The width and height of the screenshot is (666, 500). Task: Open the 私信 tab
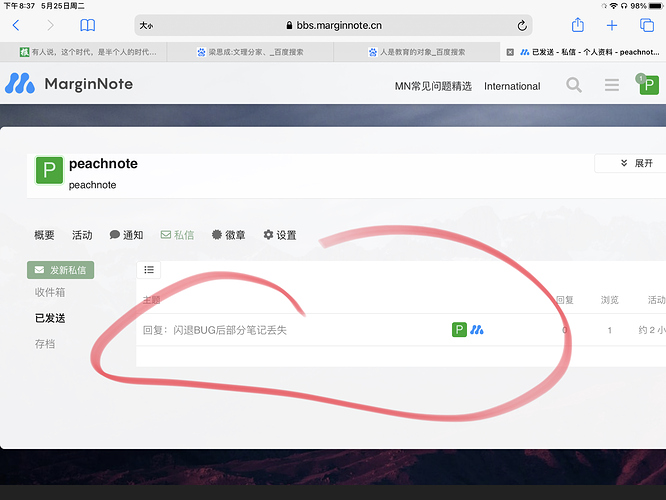178,235
